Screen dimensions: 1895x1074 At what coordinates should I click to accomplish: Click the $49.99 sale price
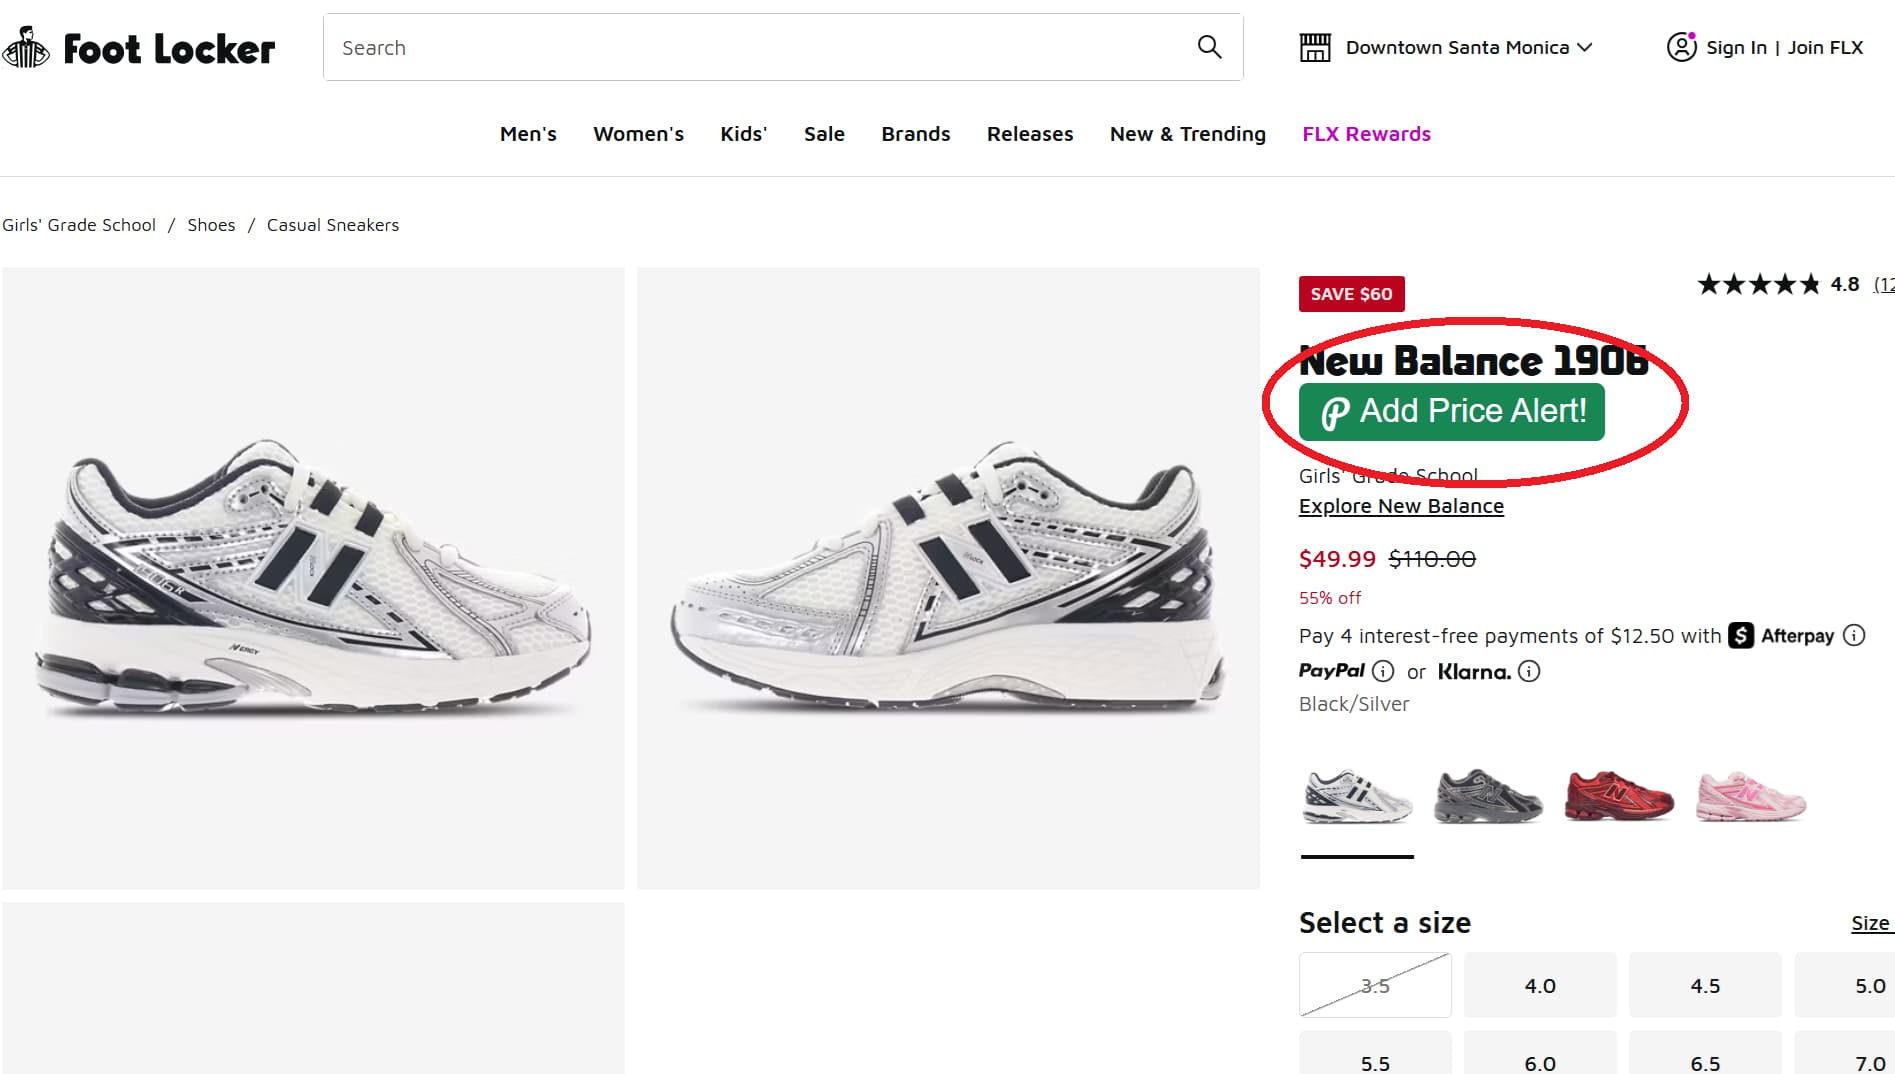(x=1337, y=559)
